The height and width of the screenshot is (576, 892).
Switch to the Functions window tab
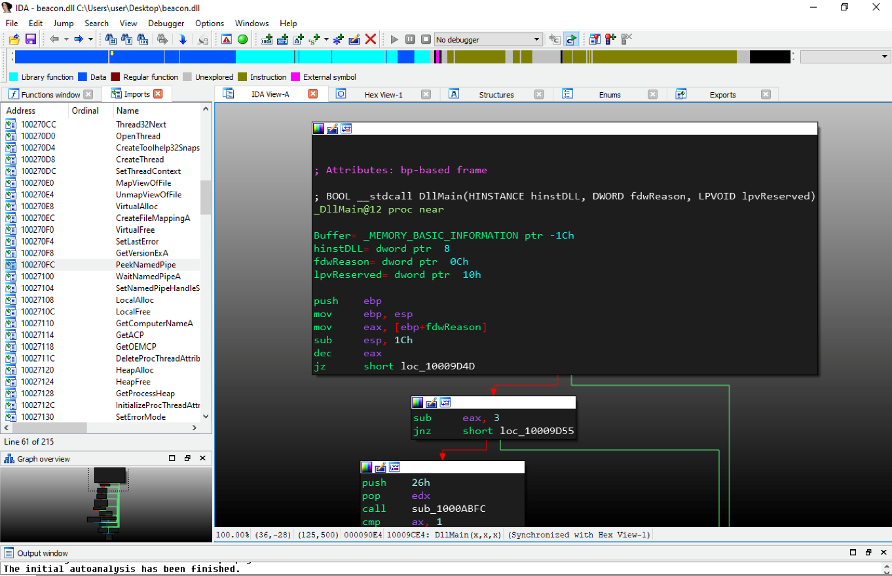point(50,94)
